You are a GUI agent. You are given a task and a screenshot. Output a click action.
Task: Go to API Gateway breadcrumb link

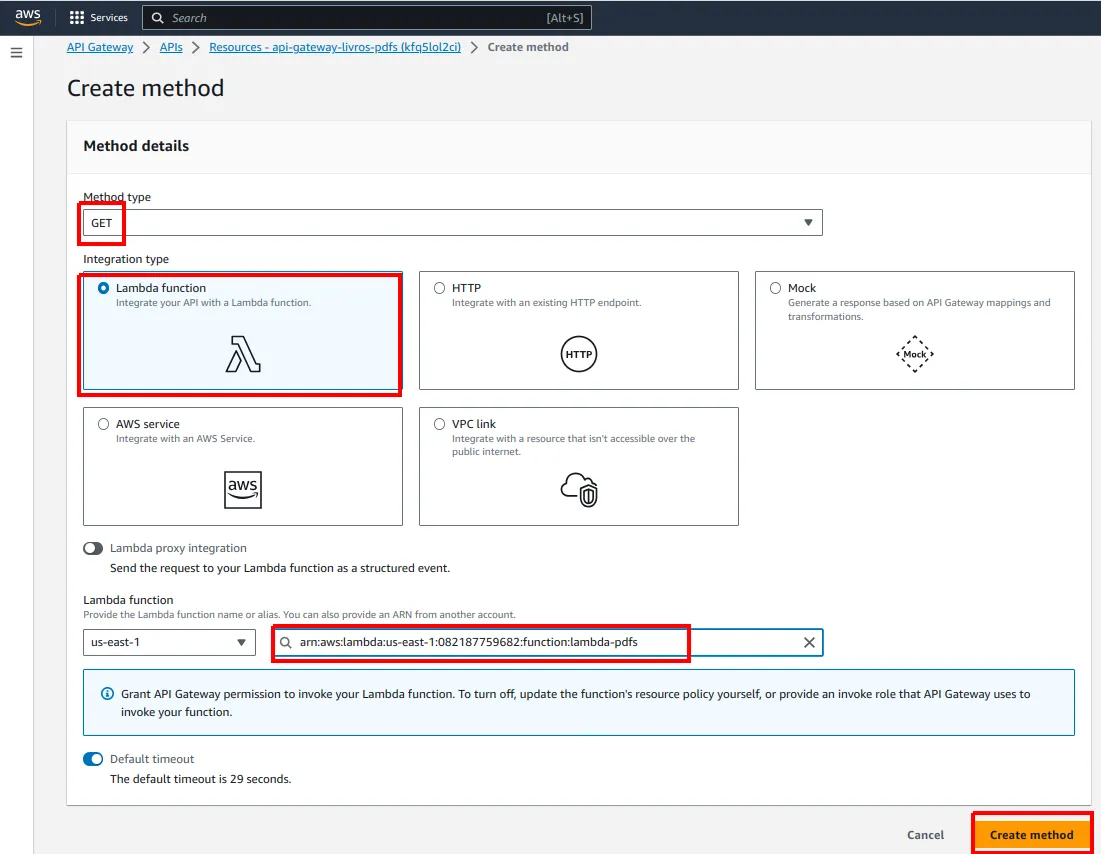(100, 47)
